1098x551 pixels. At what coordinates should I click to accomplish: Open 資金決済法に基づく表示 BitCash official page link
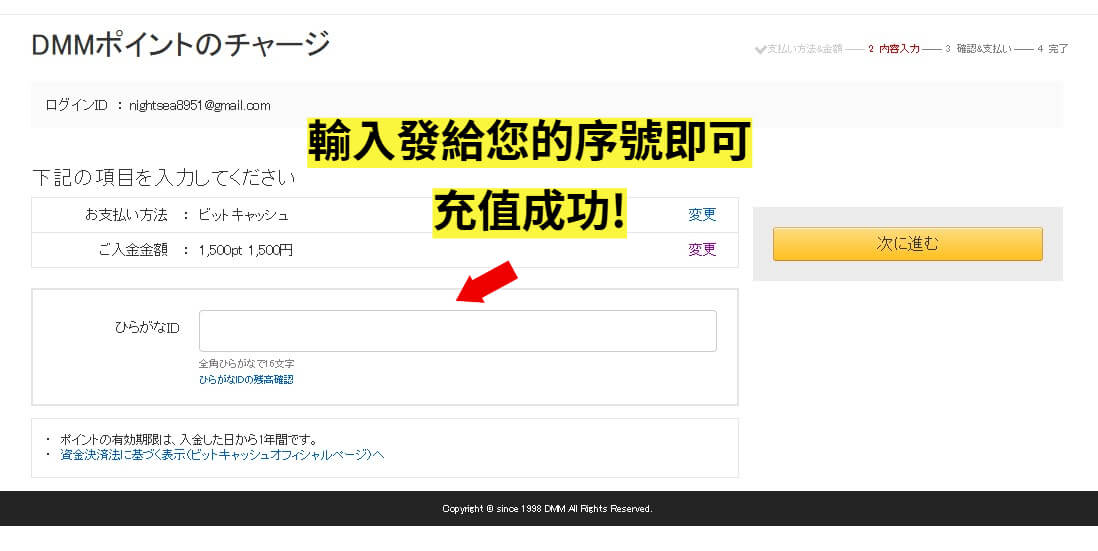coord(222,454)
